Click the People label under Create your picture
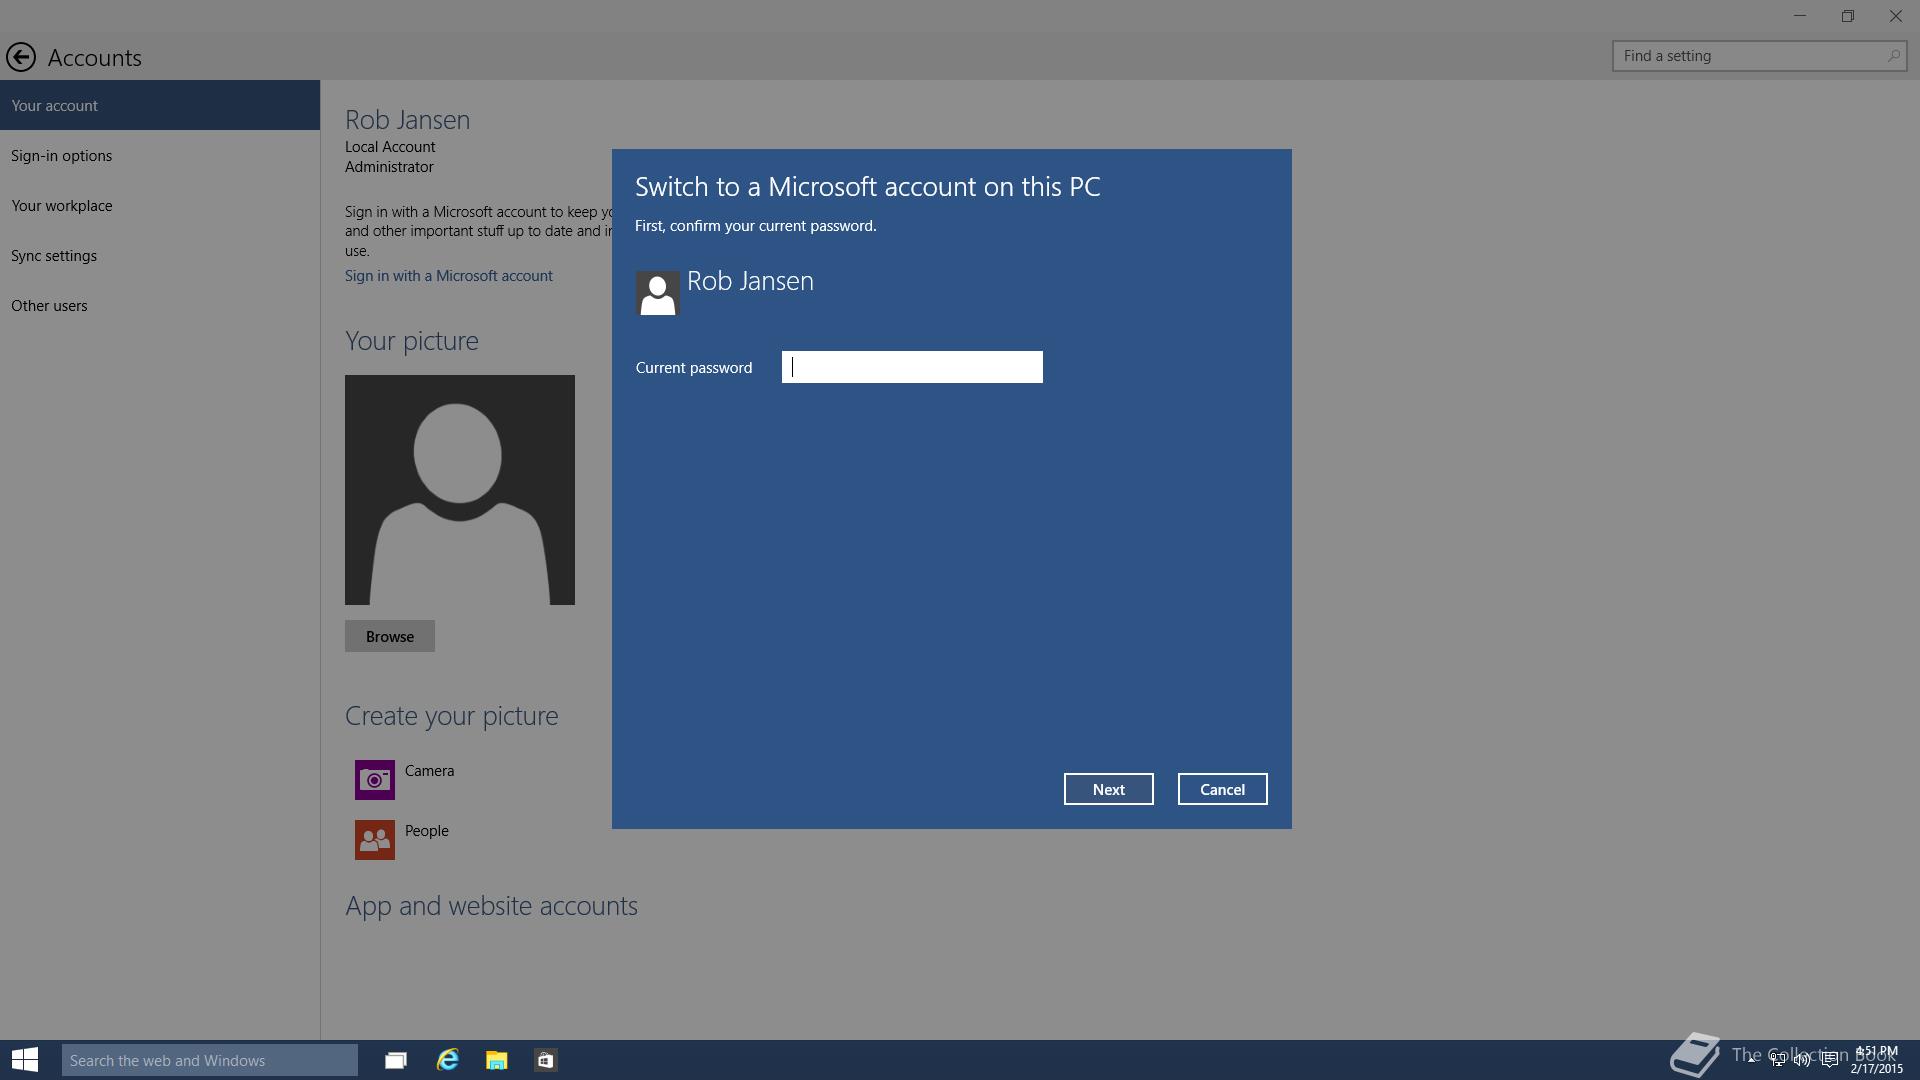The height and width of the screenshot is (1080, 1920). [427, 830]
